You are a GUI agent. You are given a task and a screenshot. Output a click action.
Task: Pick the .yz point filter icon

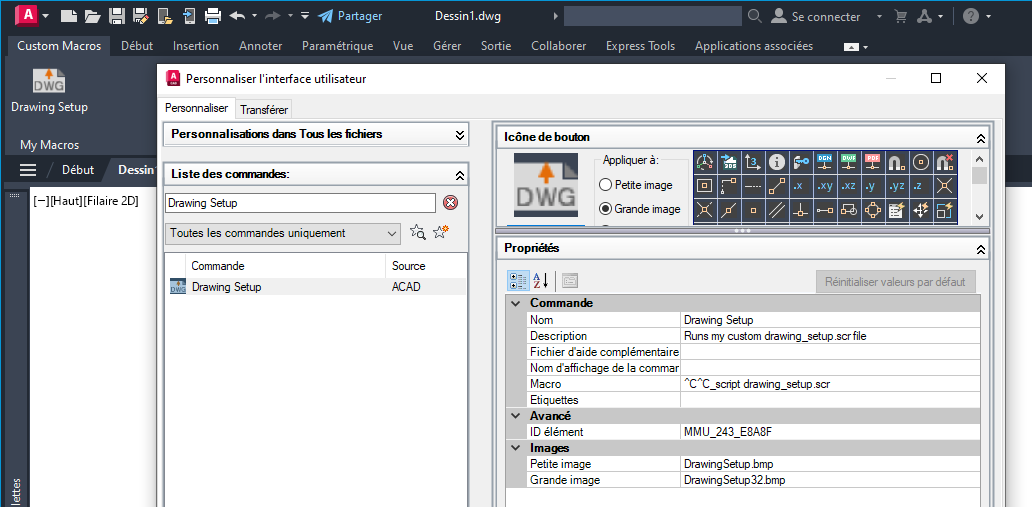[x=896, y=186]
